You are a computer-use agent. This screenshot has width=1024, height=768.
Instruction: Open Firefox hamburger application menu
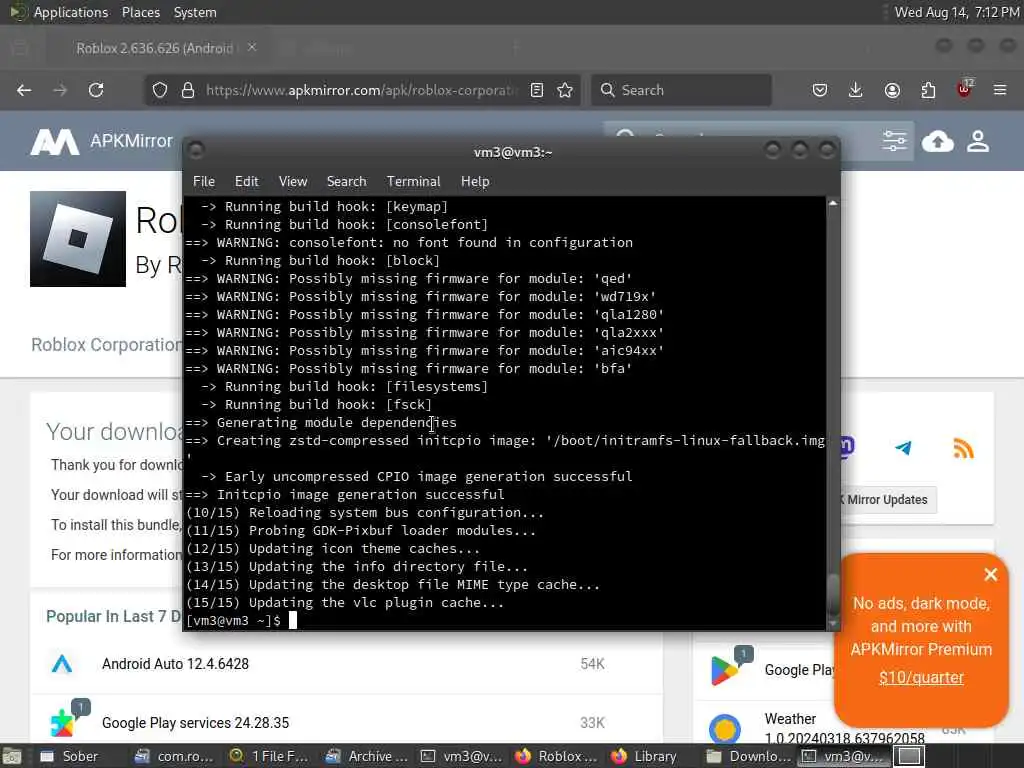(x=1000, y=90)
